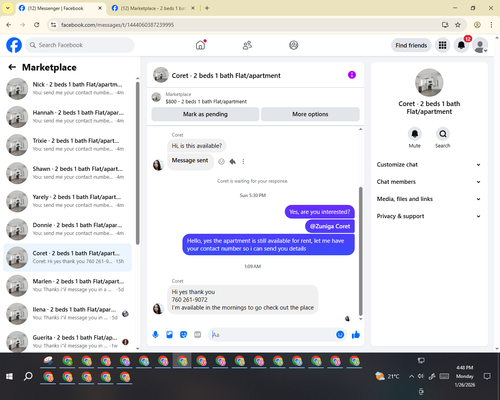Attach a photo using image icon
This screenshot has width=500, height=400.
[x=169, y=335]
